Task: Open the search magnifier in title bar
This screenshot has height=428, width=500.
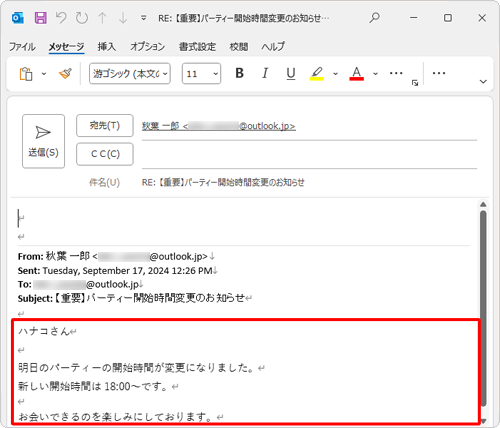Action: coord(374,18)
